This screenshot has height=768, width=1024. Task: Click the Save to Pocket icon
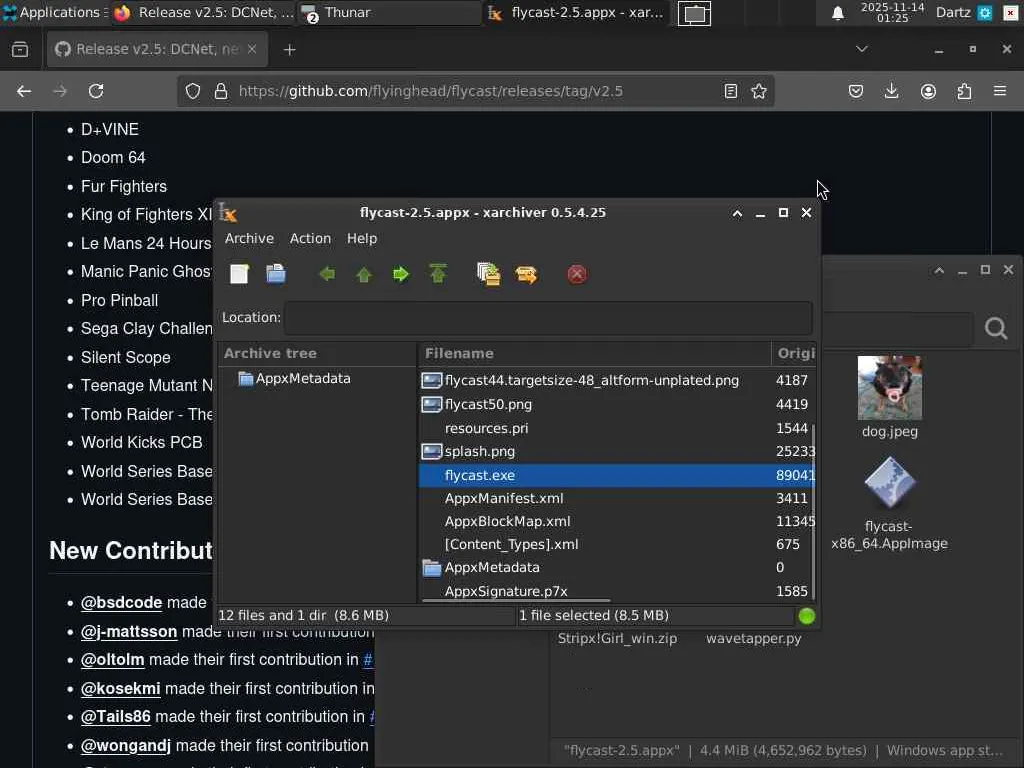[x=856, y=91]
